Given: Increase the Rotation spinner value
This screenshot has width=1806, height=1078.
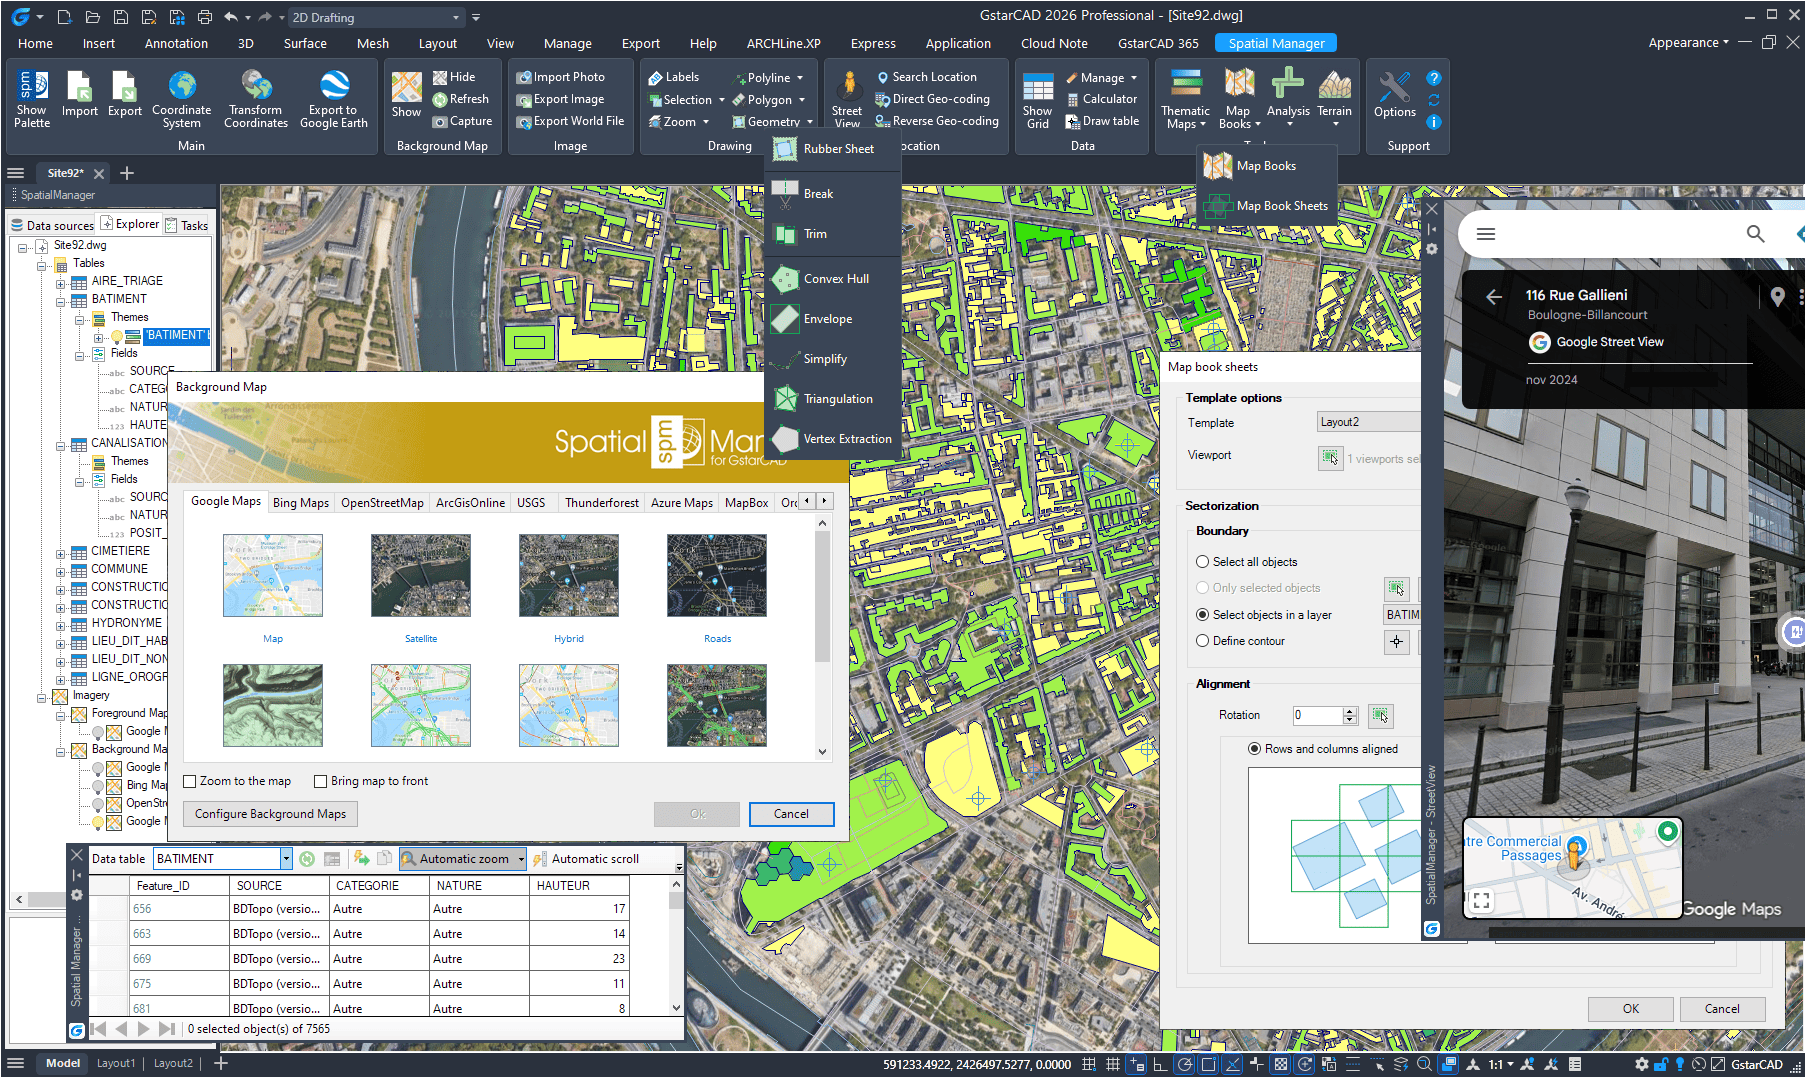Looking at the screenshot, I should pos(1350,711).
